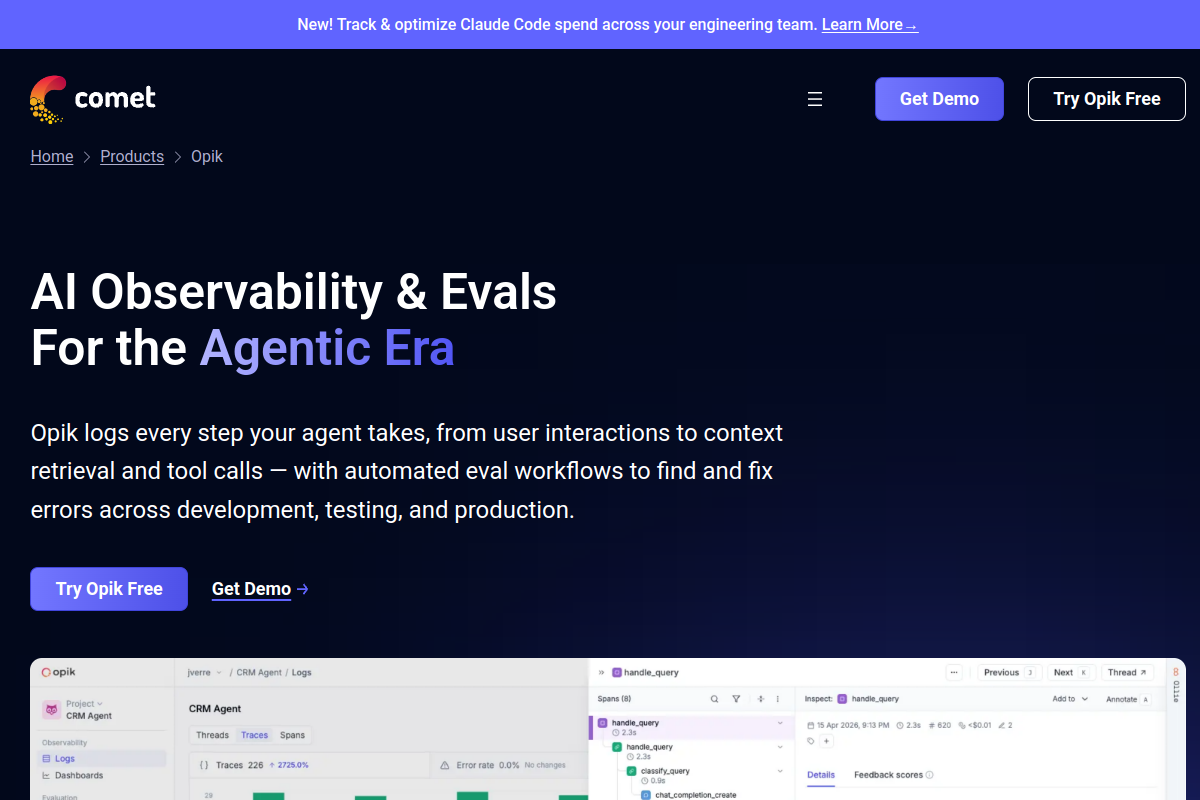The image size is (1200, 800).
Task: Click the Spans (8) header label
Action: (x=614, y=699)
